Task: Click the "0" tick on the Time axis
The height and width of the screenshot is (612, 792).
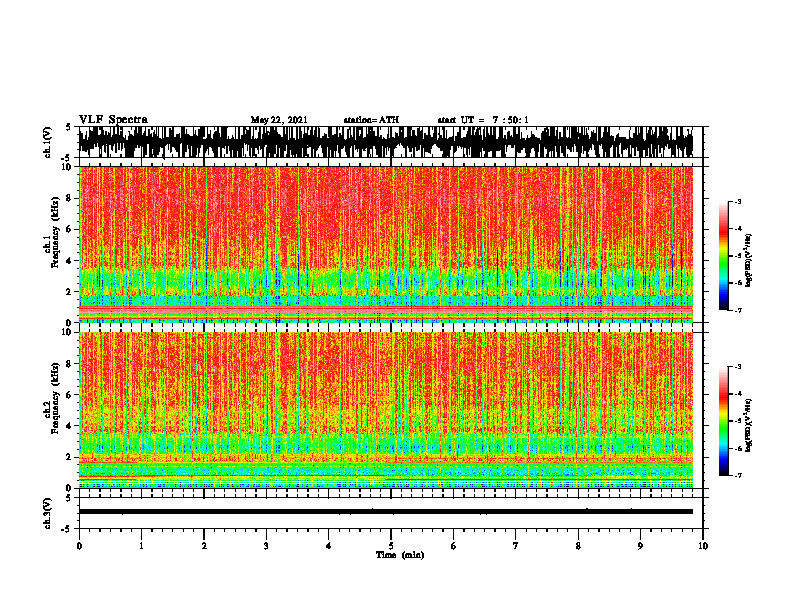Action: pyautogui.click(x=79, y=546)
